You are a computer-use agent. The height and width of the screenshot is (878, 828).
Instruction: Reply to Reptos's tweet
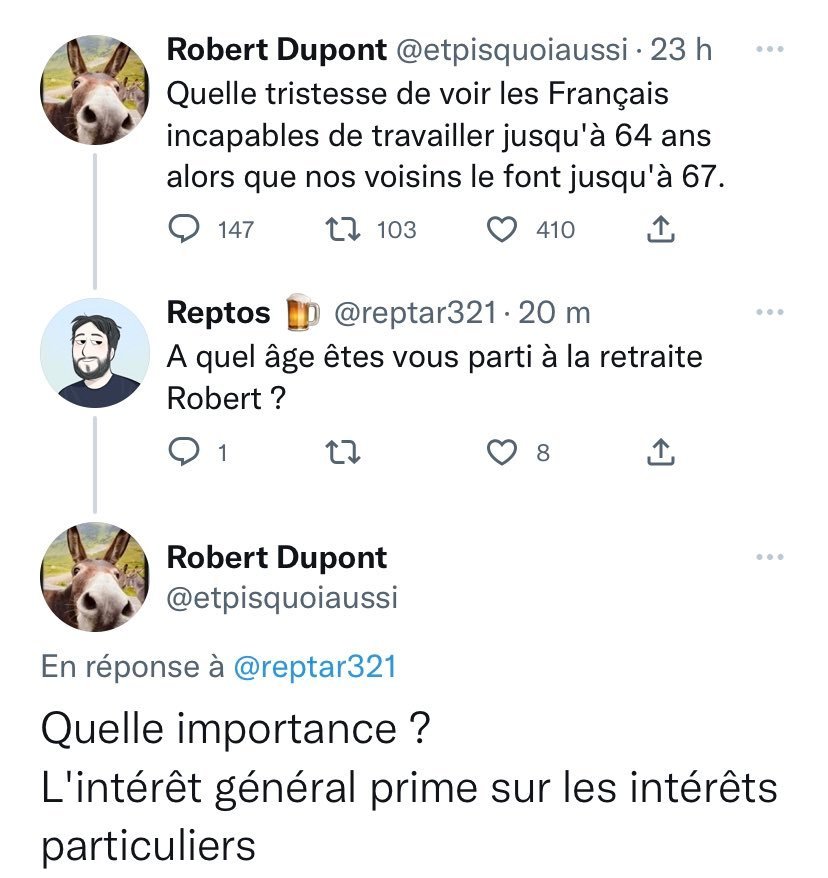coord(184,453)
